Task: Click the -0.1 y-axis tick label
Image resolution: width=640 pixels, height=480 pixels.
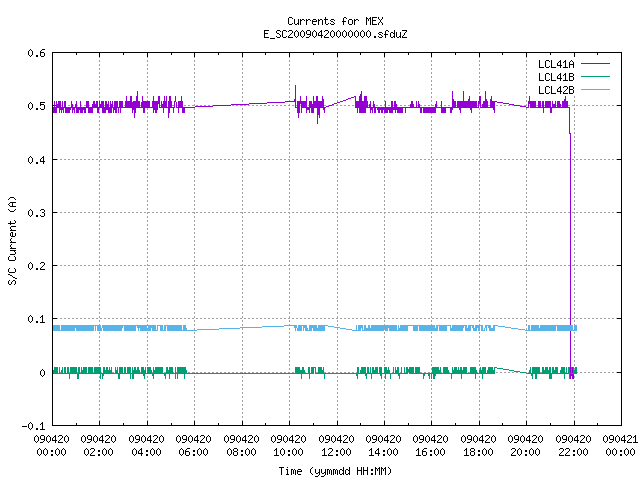Action: (33, 426)
